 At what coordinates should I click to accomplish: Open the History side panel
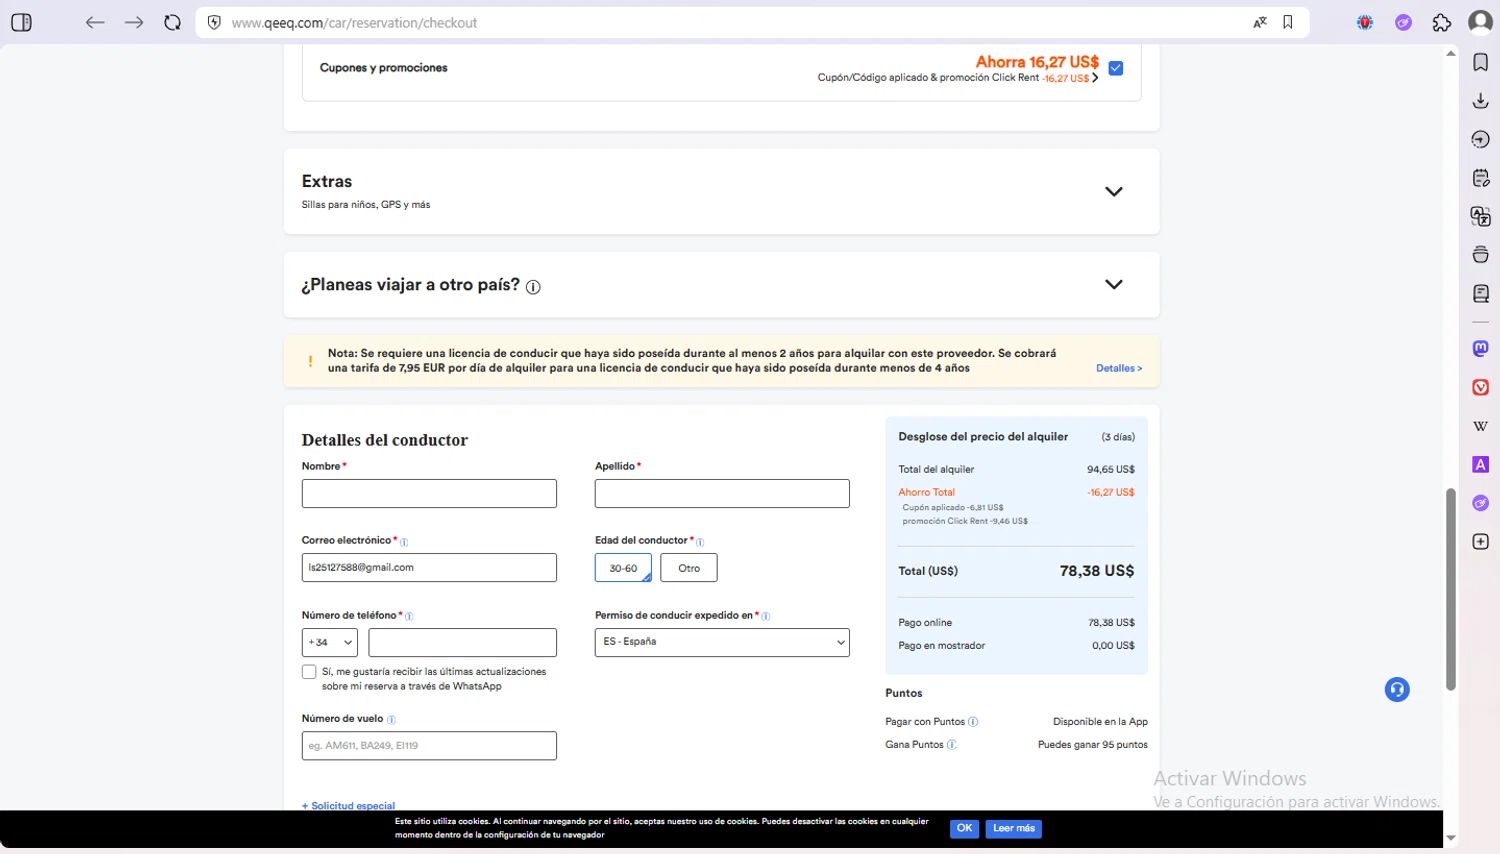pos(1481,139)
